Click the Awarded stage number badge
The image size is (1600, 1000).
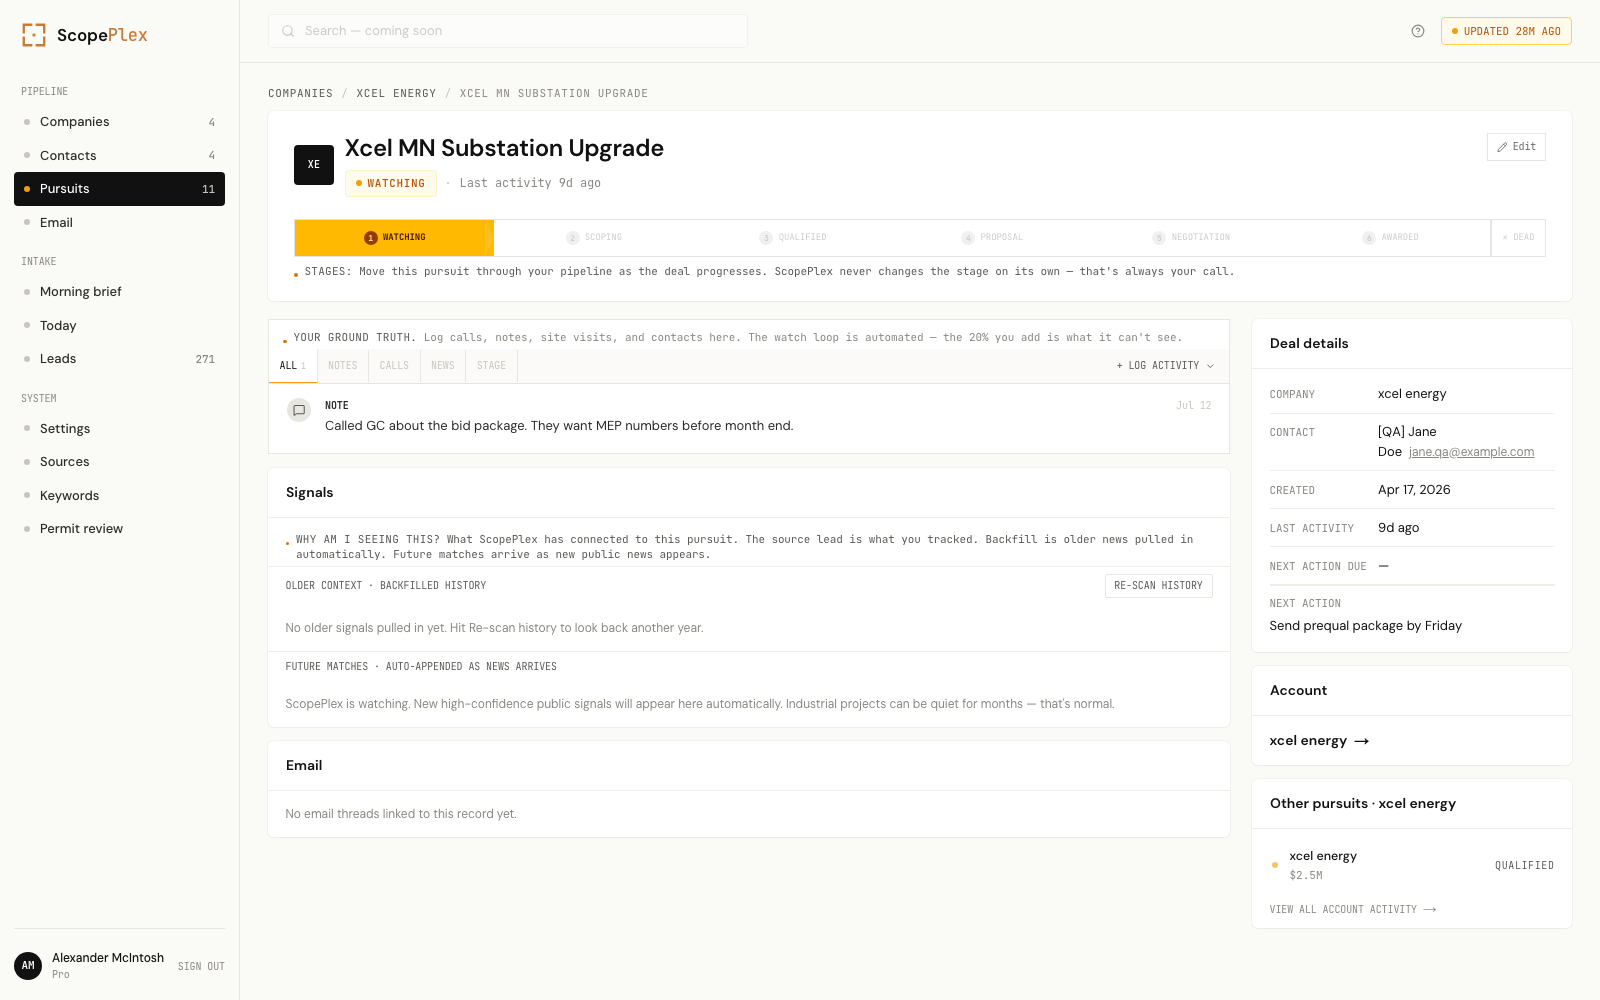pyautogui.click(x=1369, y=238)
